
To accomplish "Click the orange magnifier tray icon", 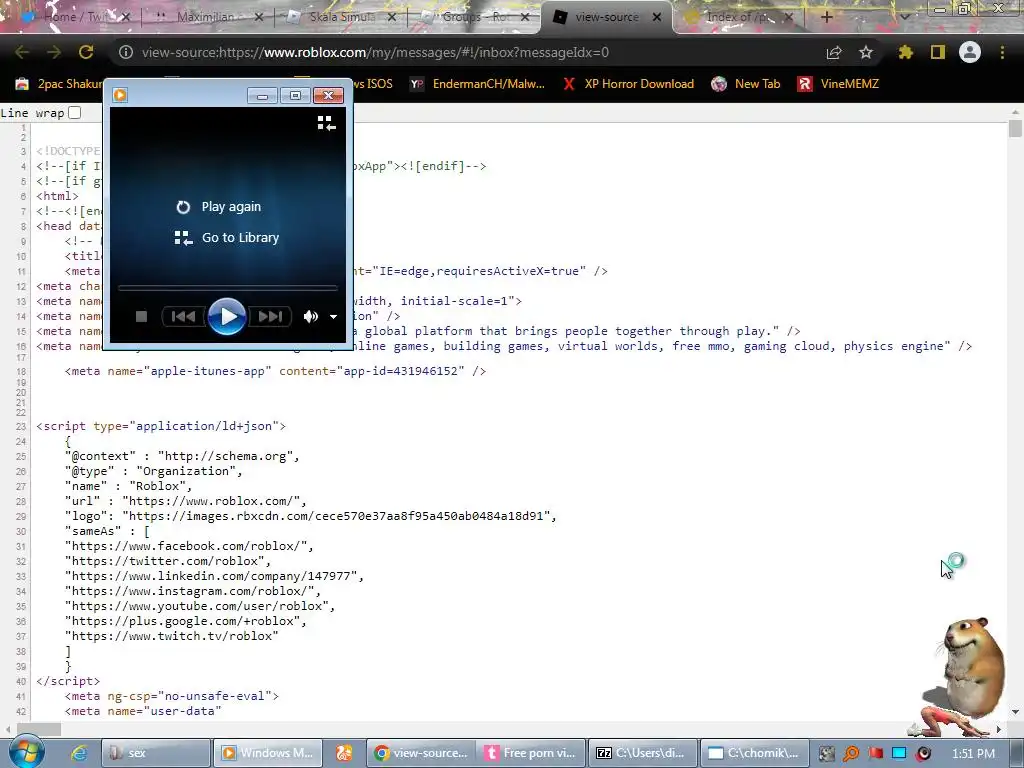I will pos(851,754).
